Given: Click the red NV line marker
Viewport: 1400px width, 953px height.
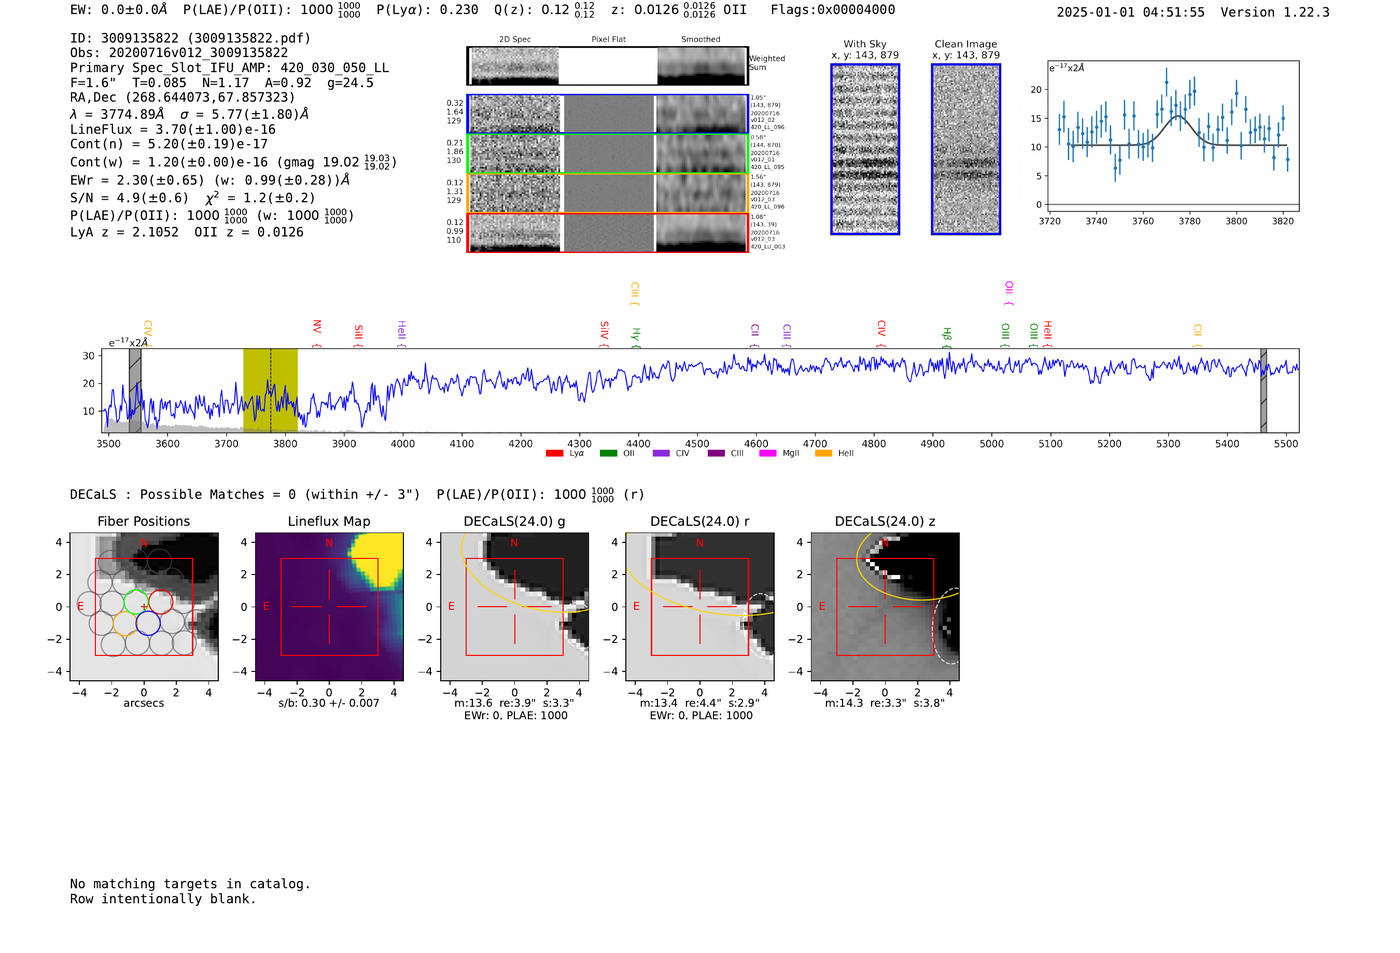Looking at the screenshot, I should tap(317, 333).
